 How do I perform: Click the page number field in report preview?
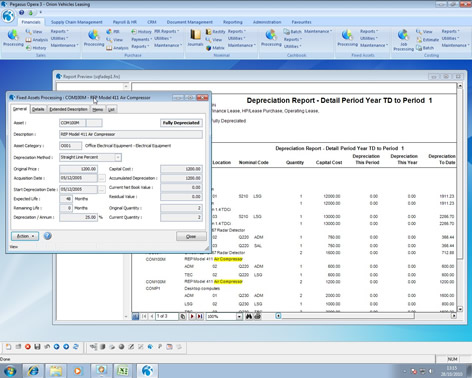click(x=167, y=316)
